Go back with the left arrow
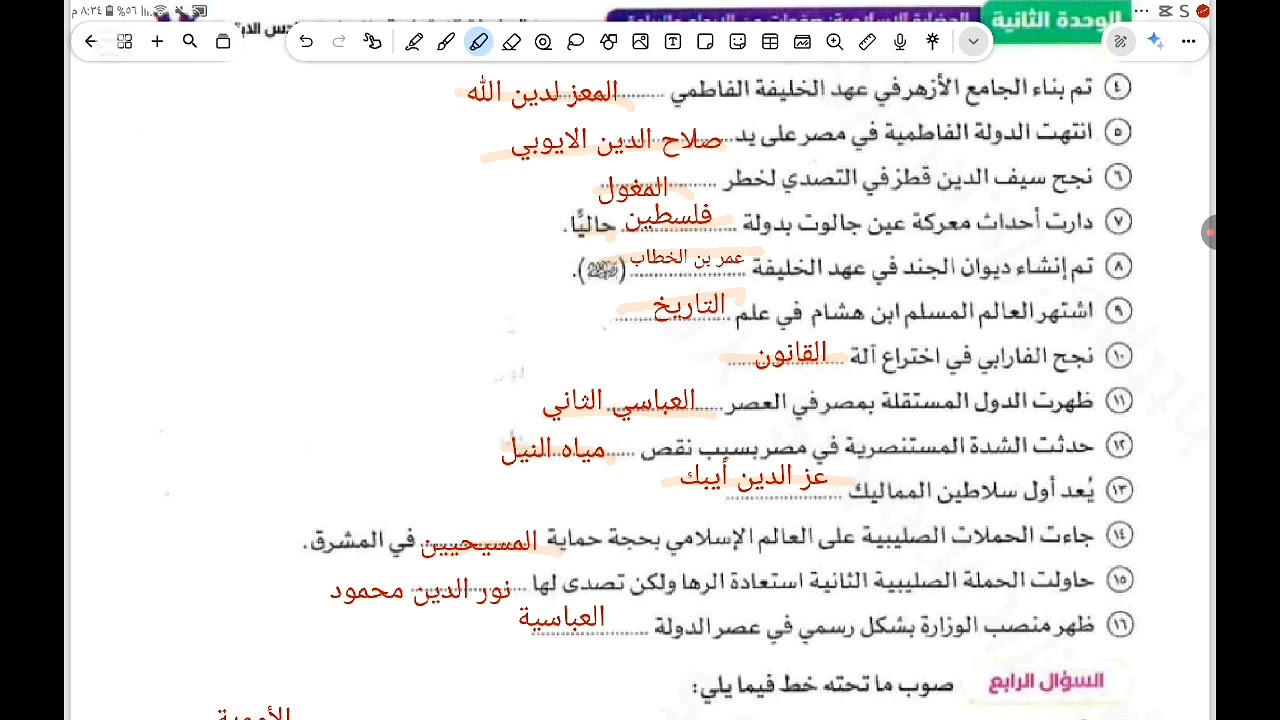Screen dimensions: 1280x720 91,42
